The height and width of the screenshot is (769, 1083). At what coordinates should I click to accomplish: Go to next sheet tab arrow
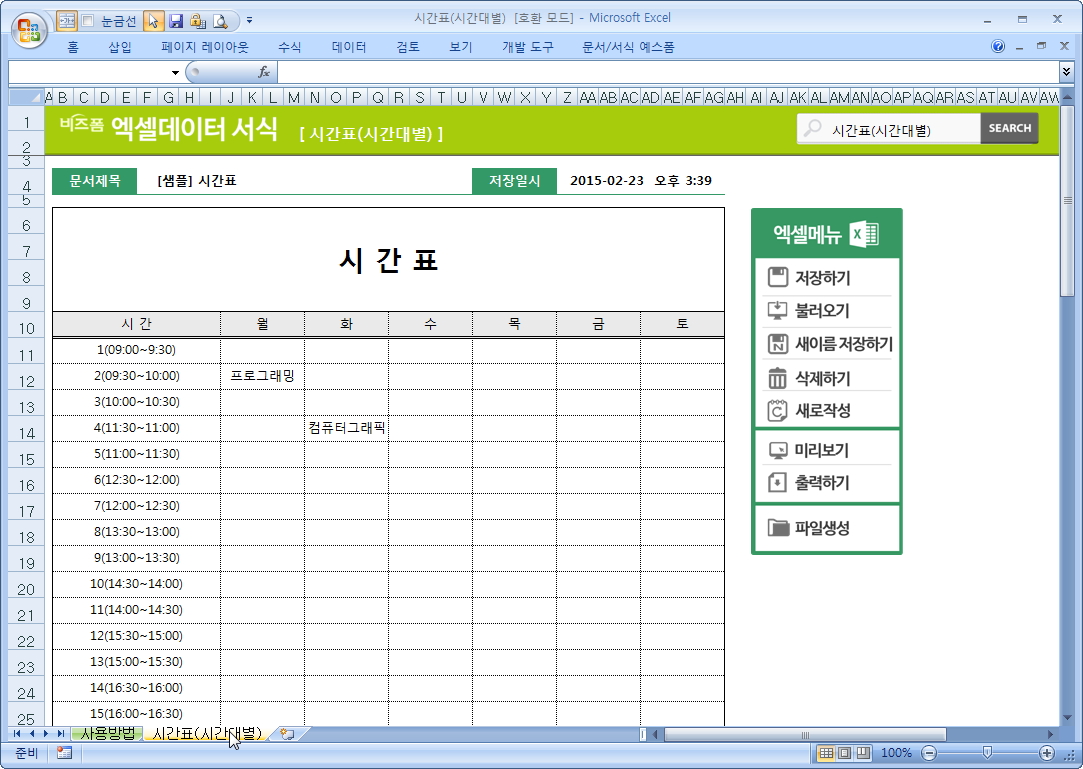click(x=46, y=734)
